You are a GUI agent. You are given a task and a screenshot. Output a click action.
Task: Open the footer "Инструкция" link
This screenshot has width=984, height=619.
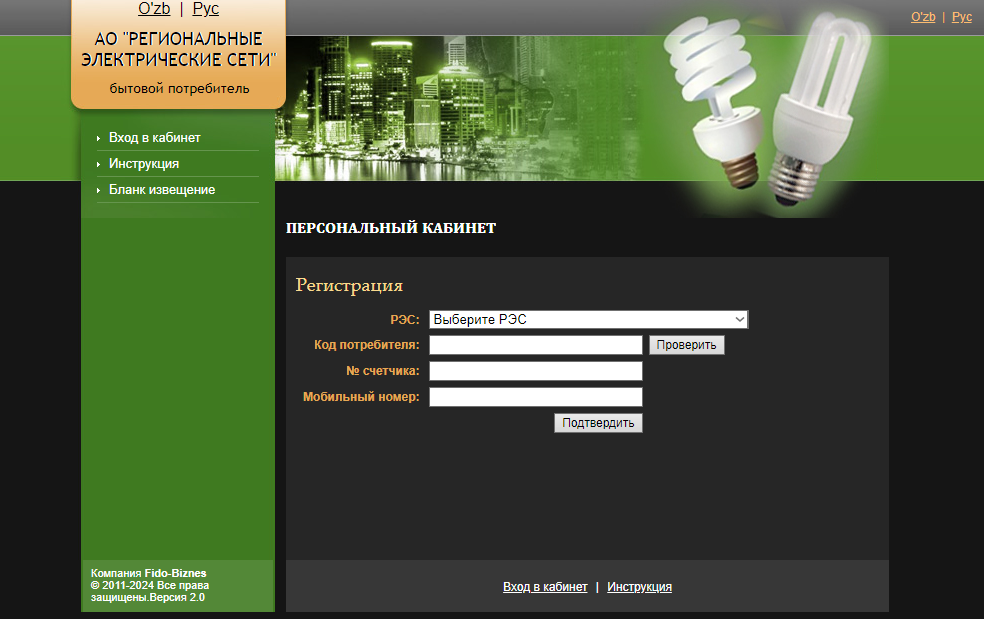639,587
